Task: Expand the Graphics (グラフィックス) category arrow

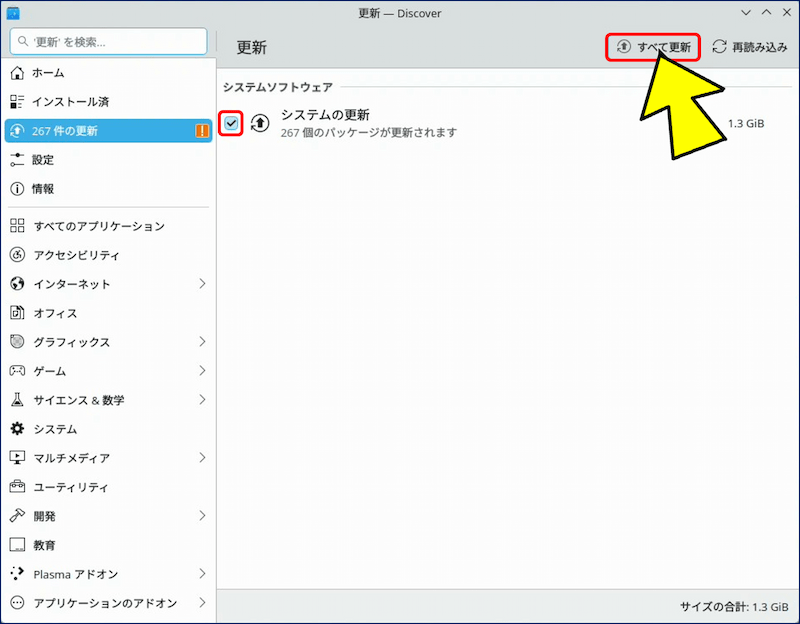Action: (x=202, y=342)
